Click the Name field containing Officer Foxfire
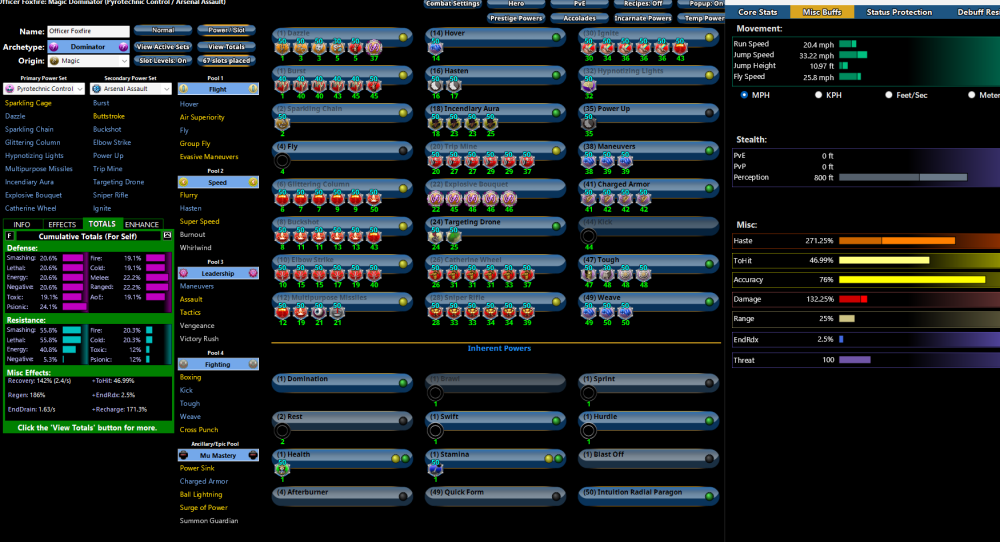The height and width of the screenshot is (542, 1000). click(89, 32)
